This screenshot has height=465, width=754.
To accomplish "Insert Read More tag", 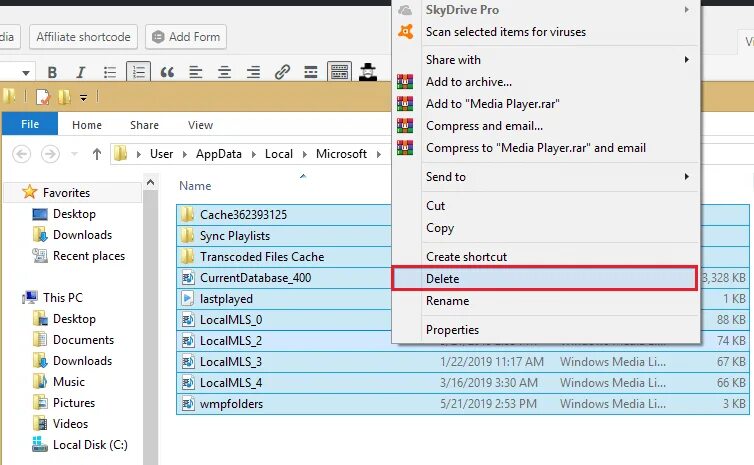I will coord(311,73).
